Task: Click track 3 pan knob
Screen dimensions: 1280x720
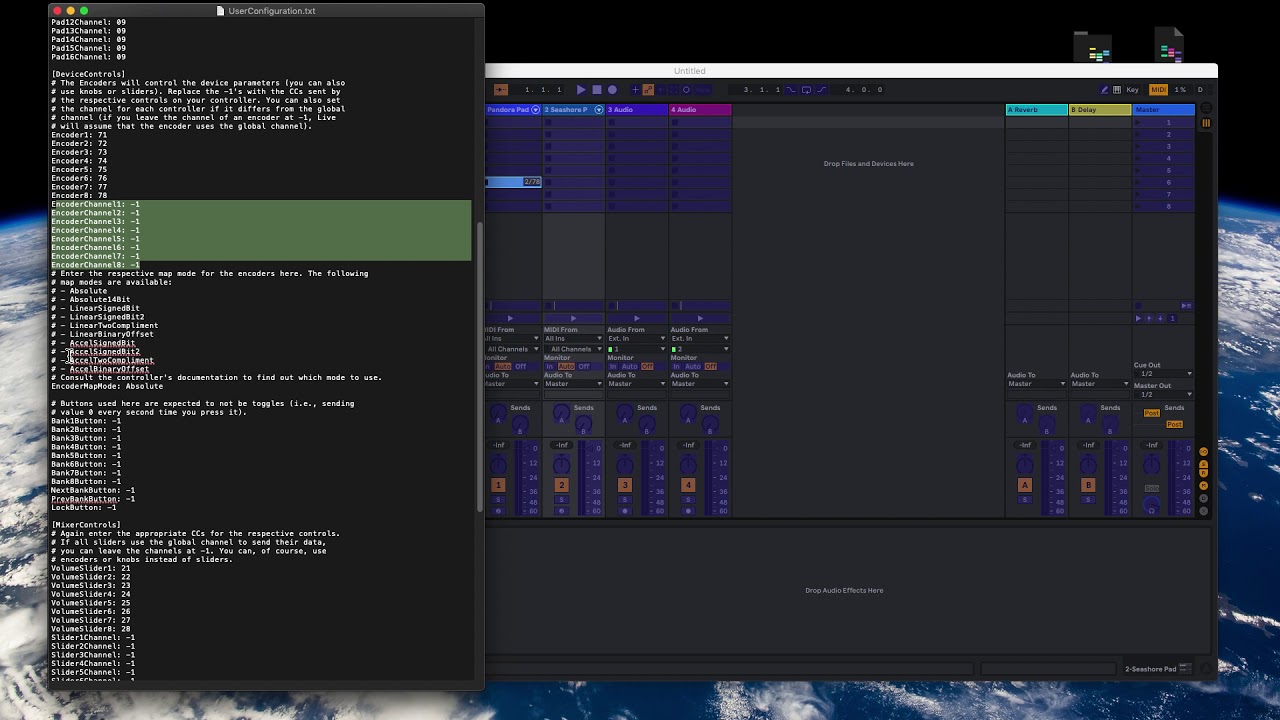Action: [x=625, y=465]
